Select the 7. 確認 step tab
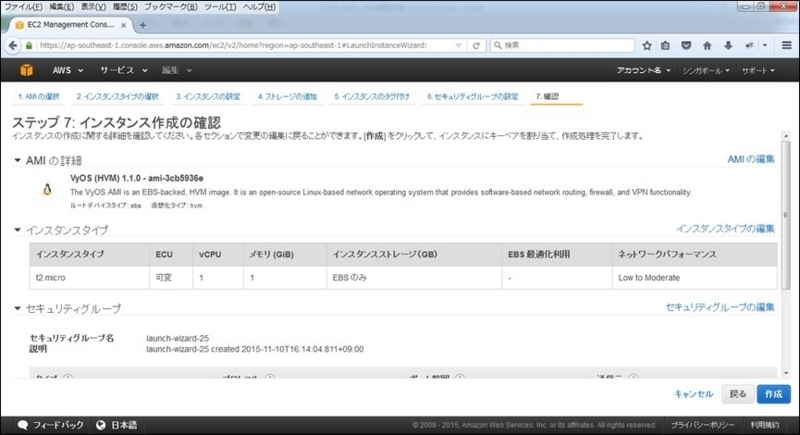The width and height of the screenshot is (800, 435). 547,96
